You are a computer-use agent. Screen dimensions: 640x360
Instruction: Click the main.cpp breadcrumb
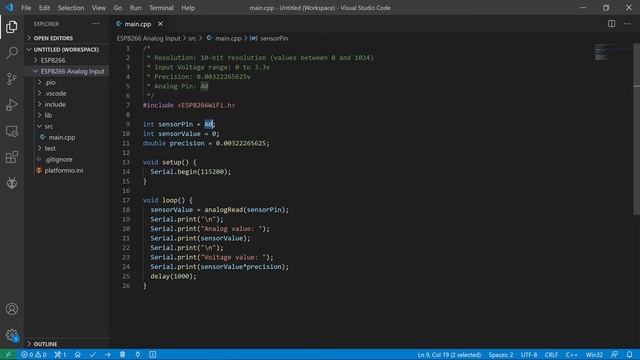pos(224,38)
